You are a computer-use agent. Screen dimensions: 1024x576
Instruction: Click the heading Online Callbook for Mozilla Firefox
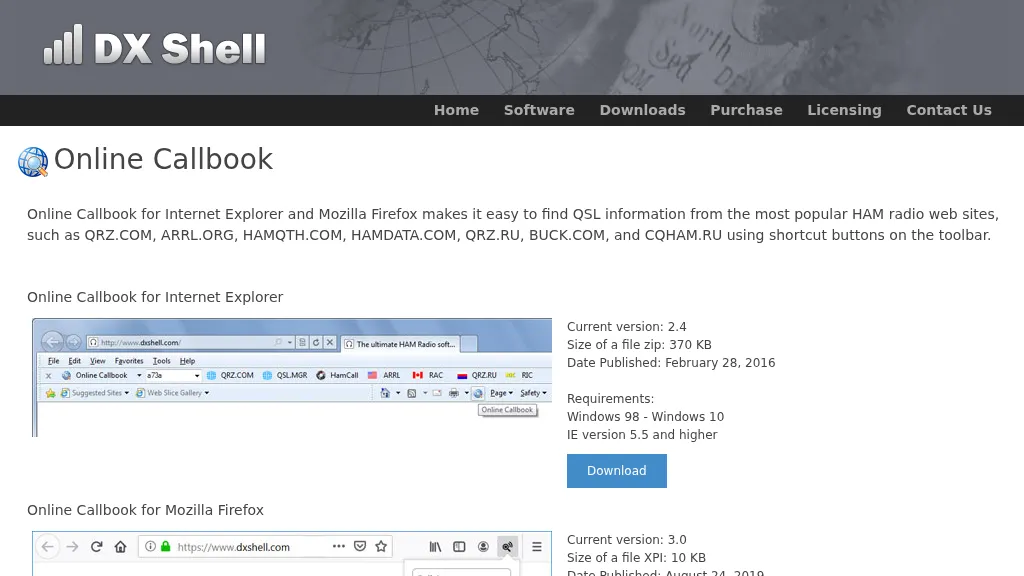pos(145,510)
